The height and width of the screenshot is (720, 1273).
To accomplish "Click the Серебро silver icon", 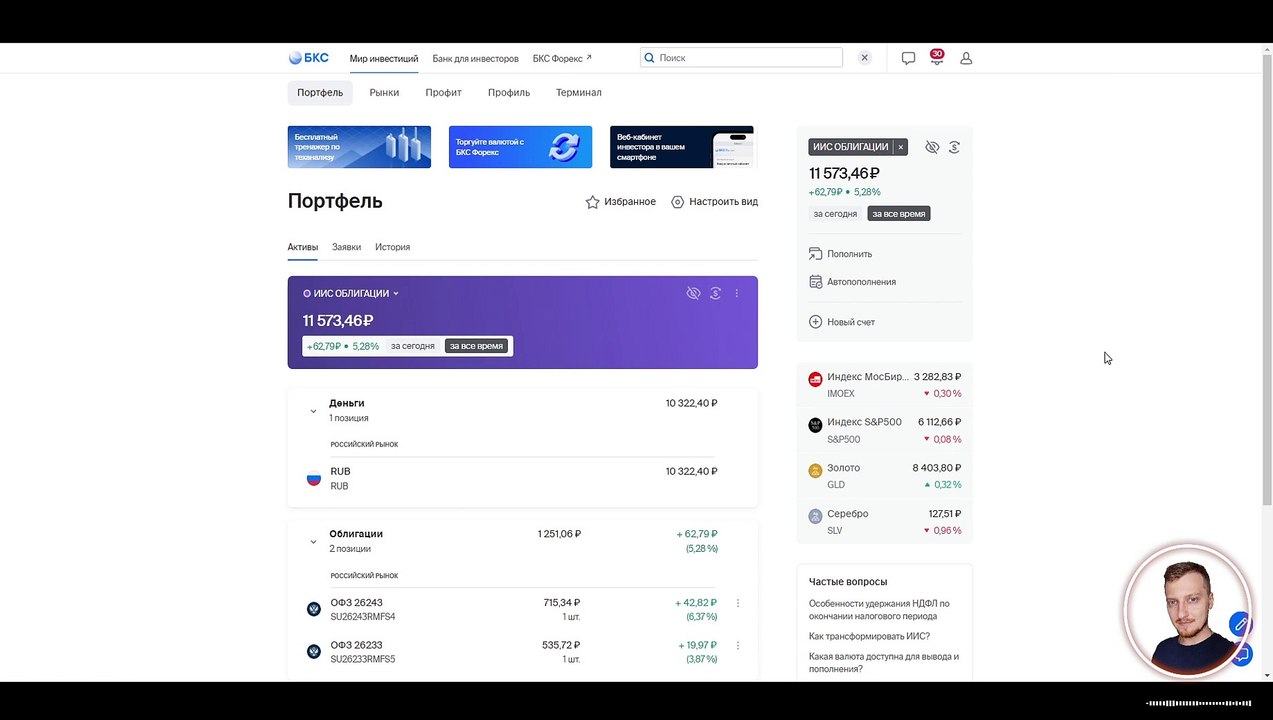I will pyautogui.click(x=815, y=516).
